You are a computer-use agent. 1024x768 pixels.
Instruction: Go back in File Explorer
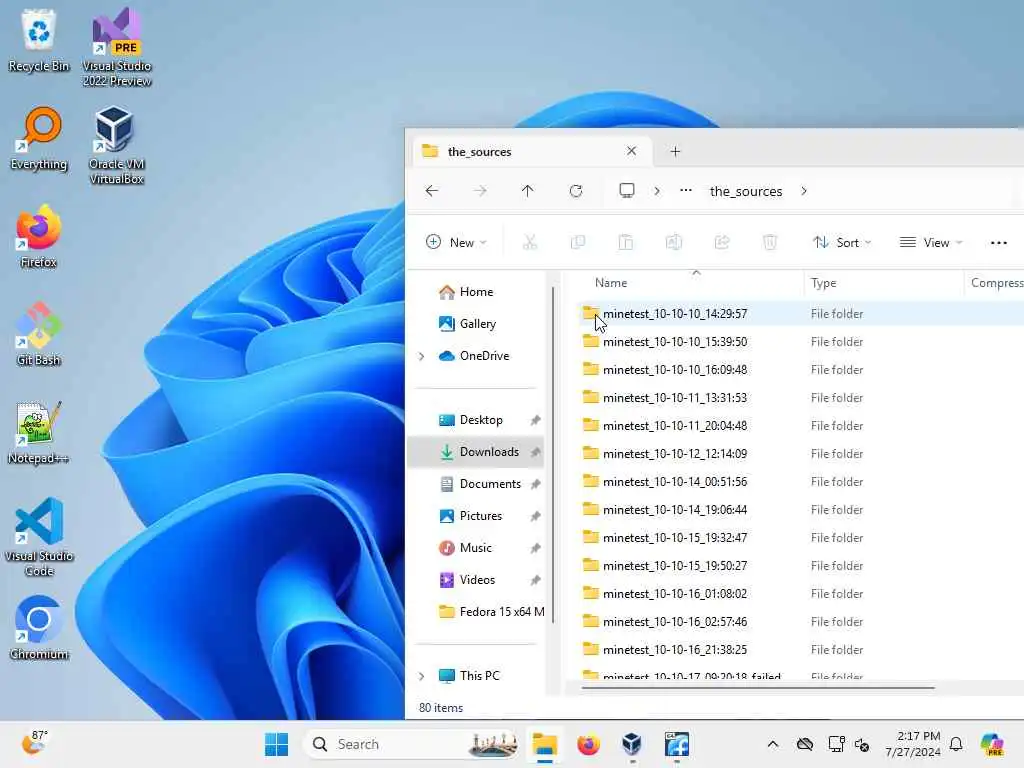point(432,191)
